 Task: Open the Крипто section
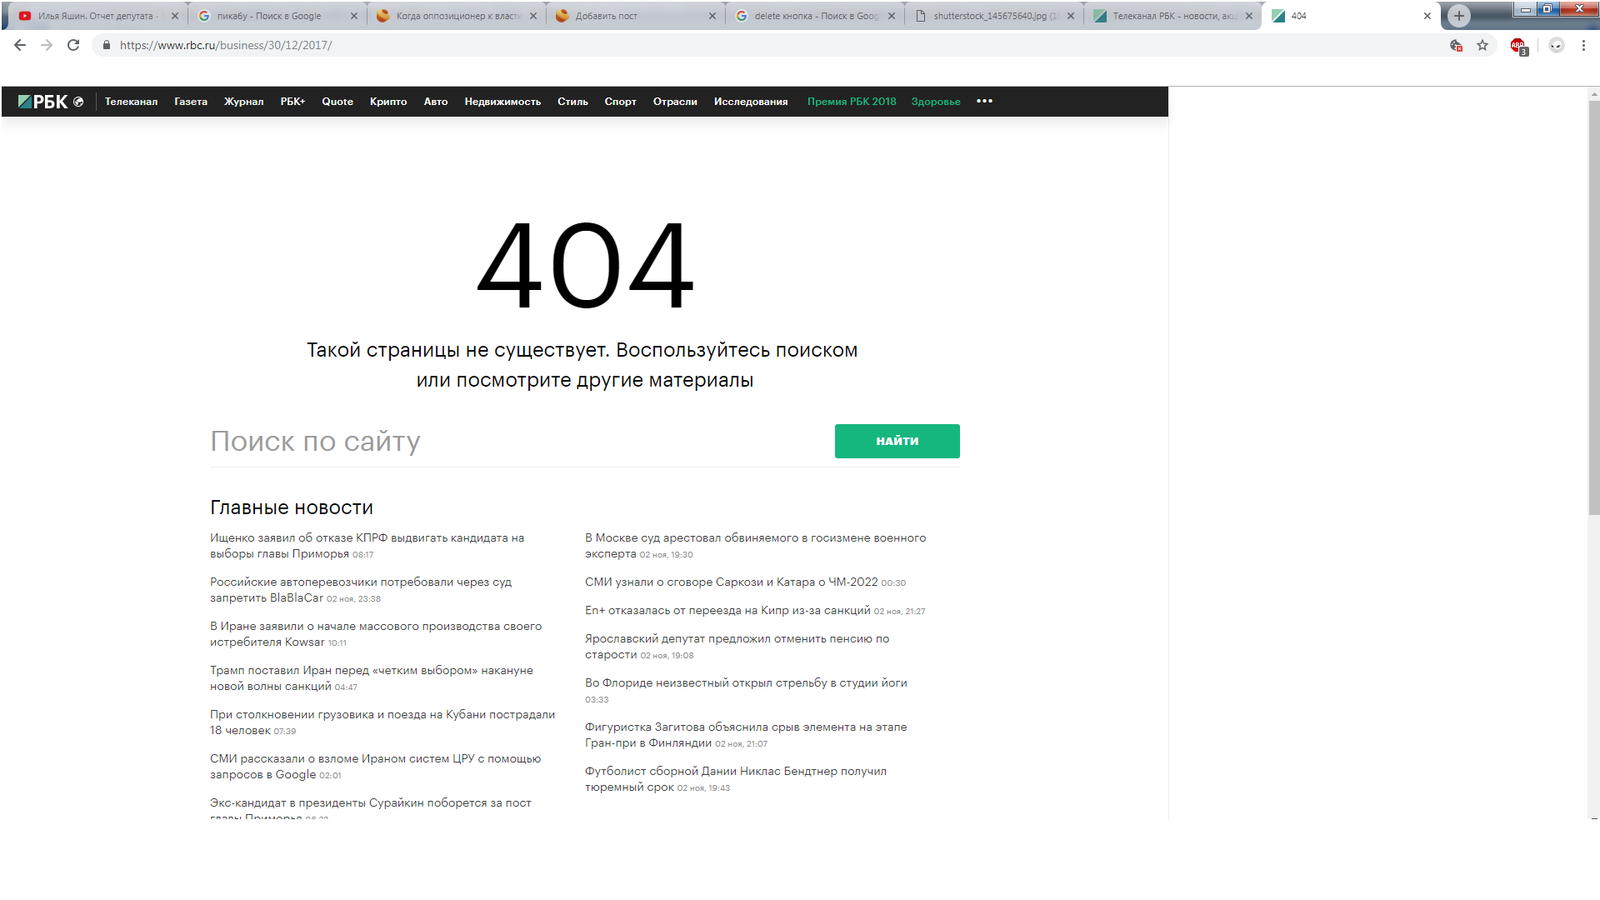coord(388,102)
